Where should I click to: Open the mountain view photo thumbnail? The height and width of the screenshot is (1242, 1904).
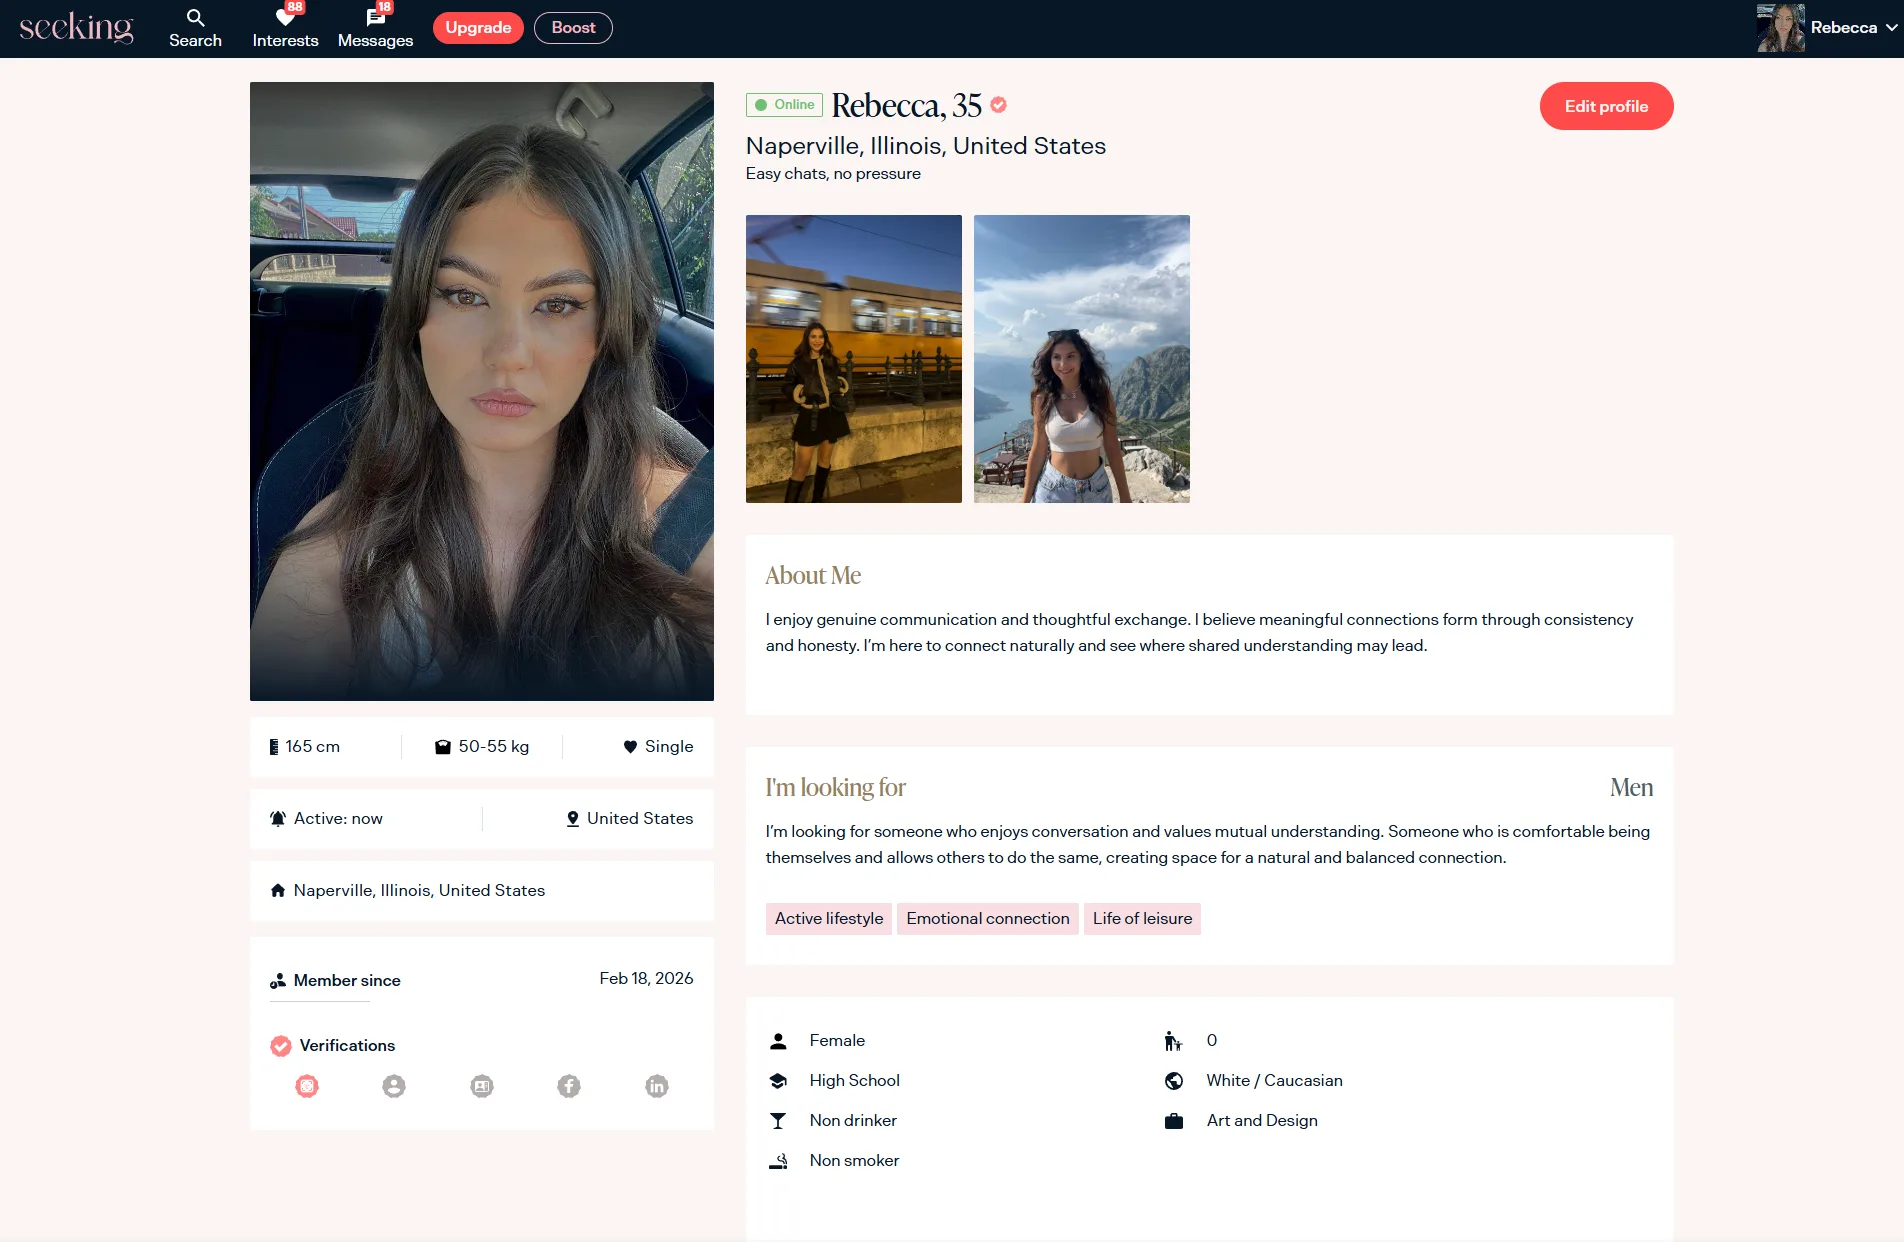[1082, 359]
